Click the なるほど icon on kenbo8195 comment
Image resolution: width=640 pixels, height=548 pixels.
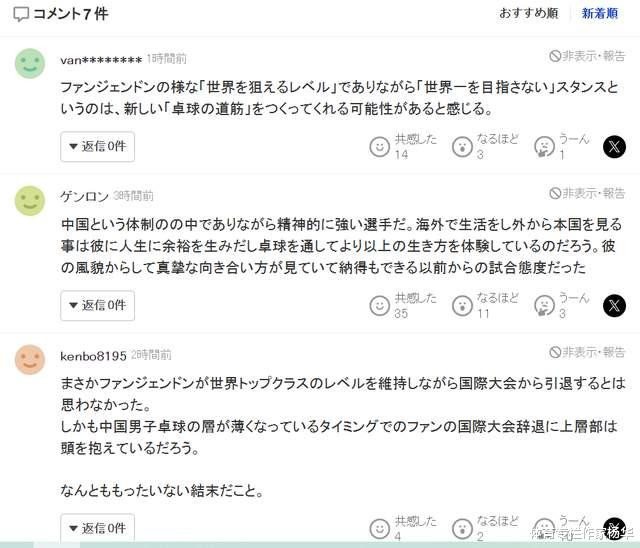tap(462, 529)
